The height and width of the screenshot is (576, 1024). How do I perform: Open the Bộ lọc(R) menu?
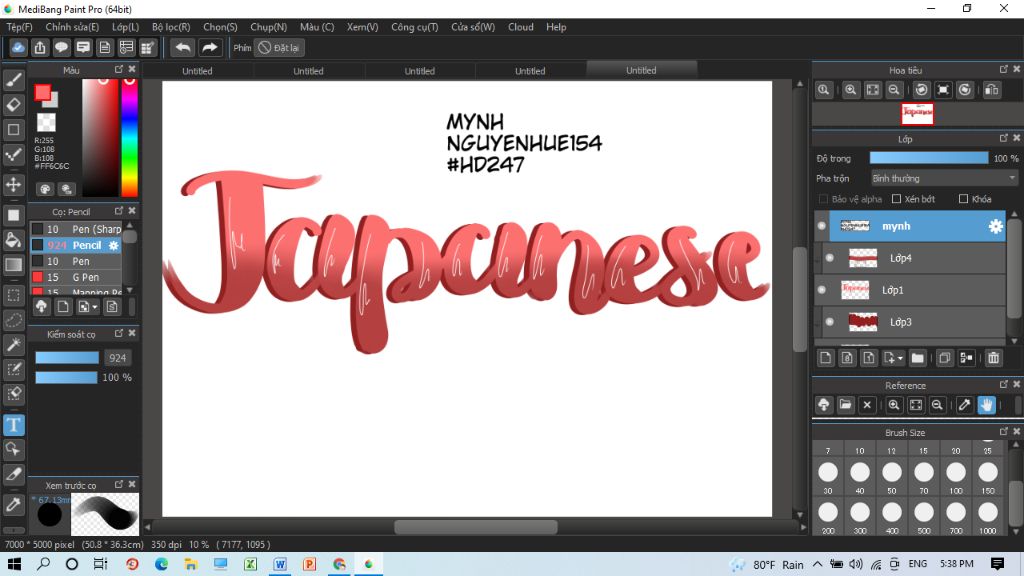pos(171,27)
